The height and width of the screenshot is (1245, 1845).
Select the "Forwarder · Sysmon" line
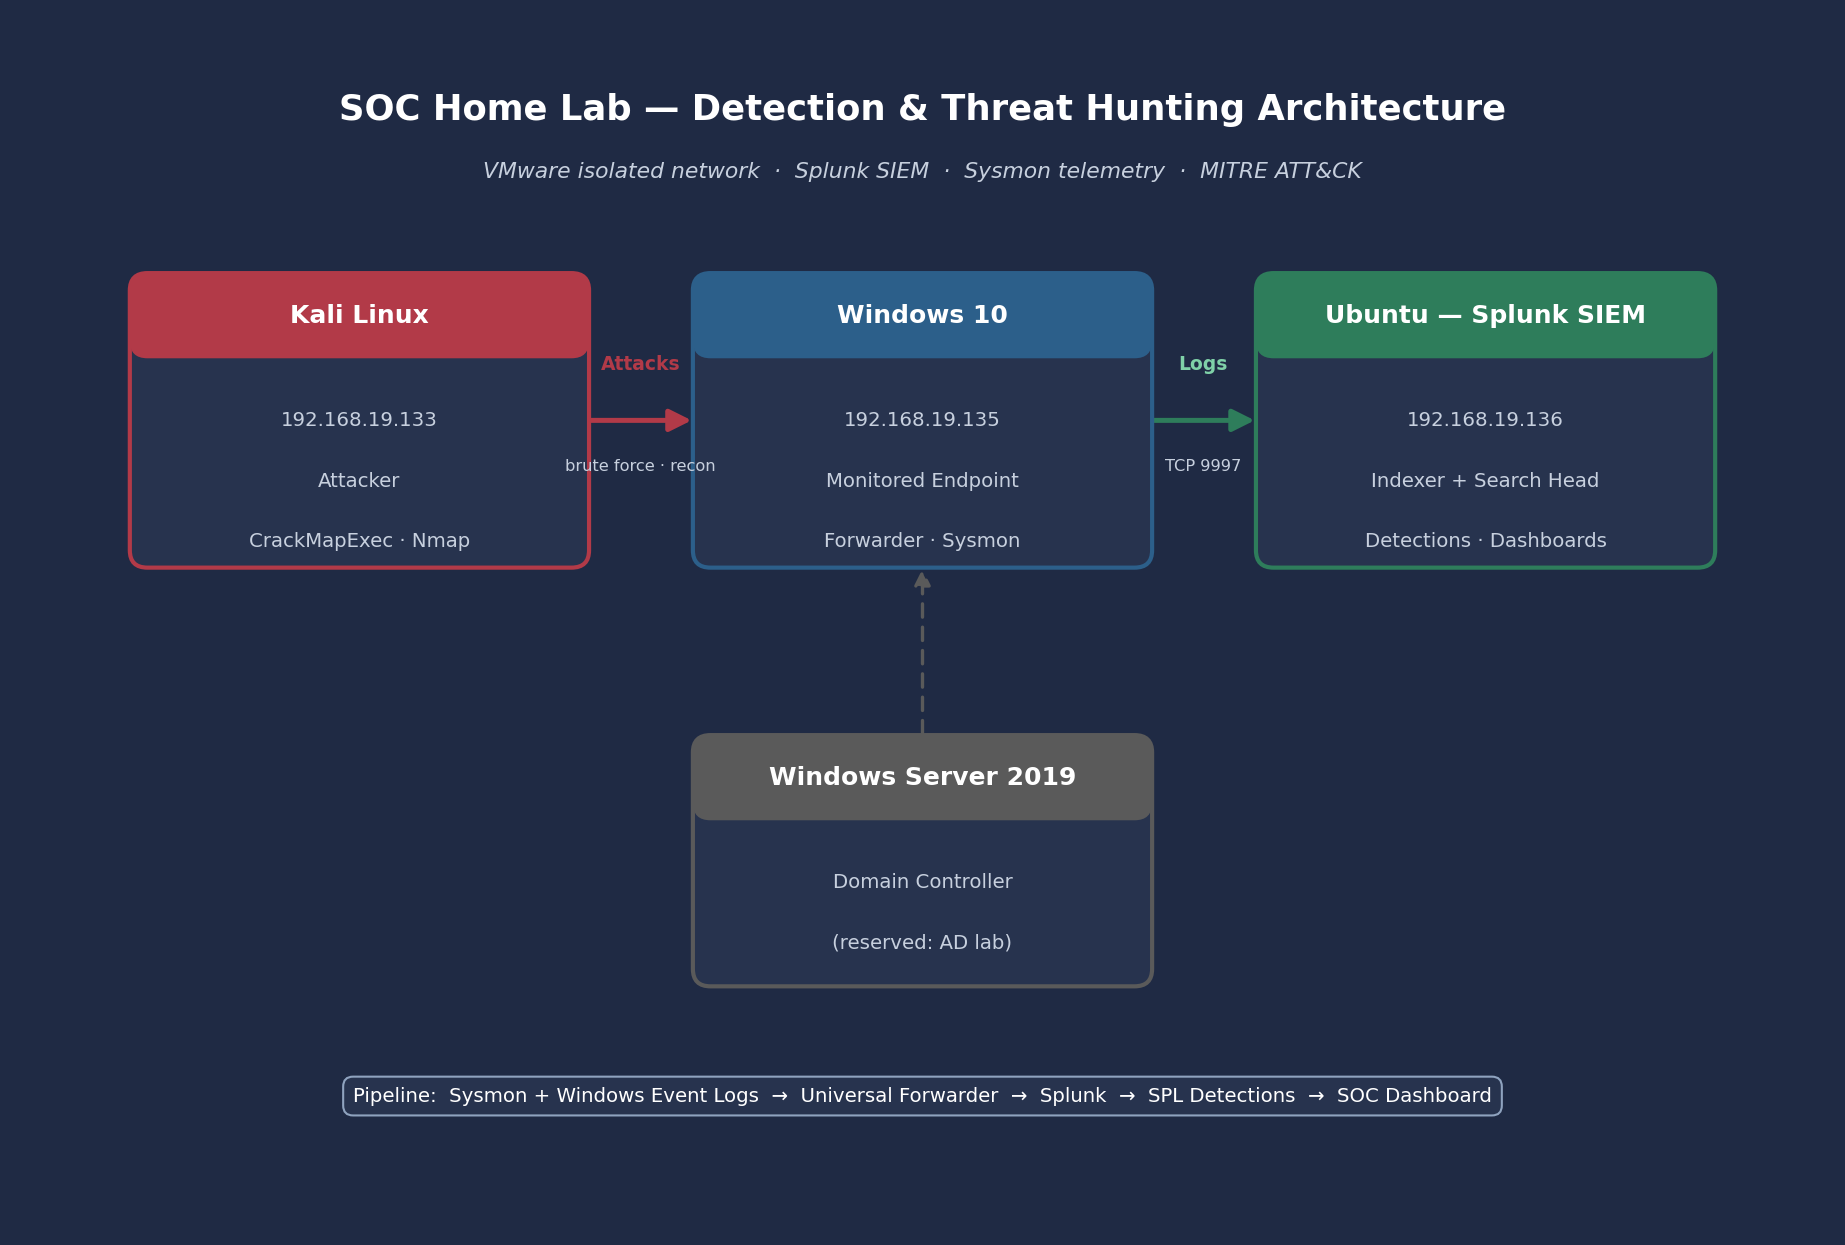tap(922, 541)
